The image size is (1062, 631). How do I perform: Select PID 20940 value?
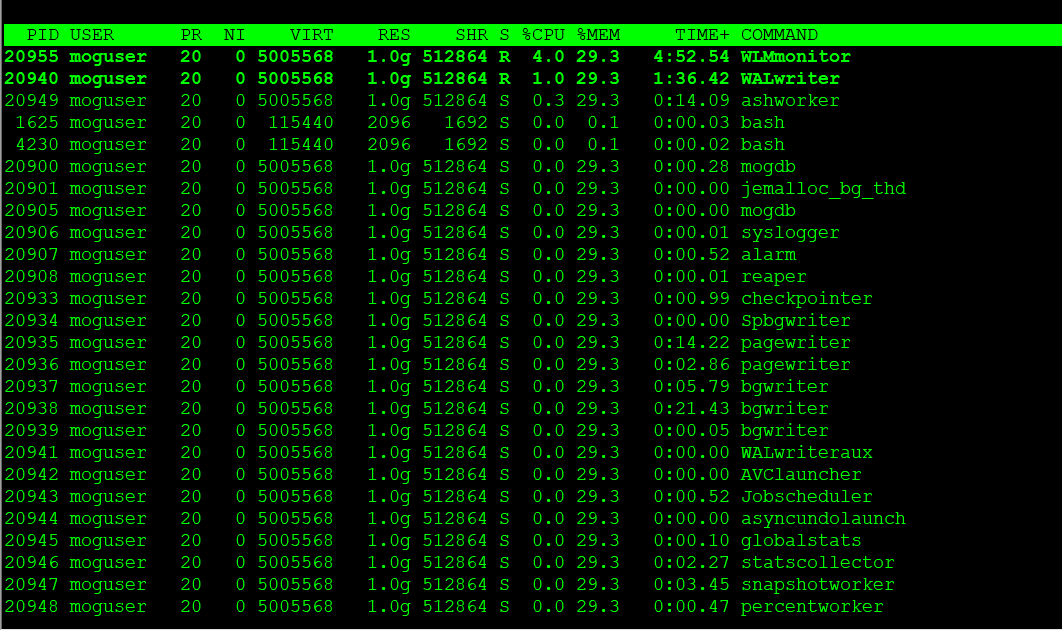coord(32,79)
